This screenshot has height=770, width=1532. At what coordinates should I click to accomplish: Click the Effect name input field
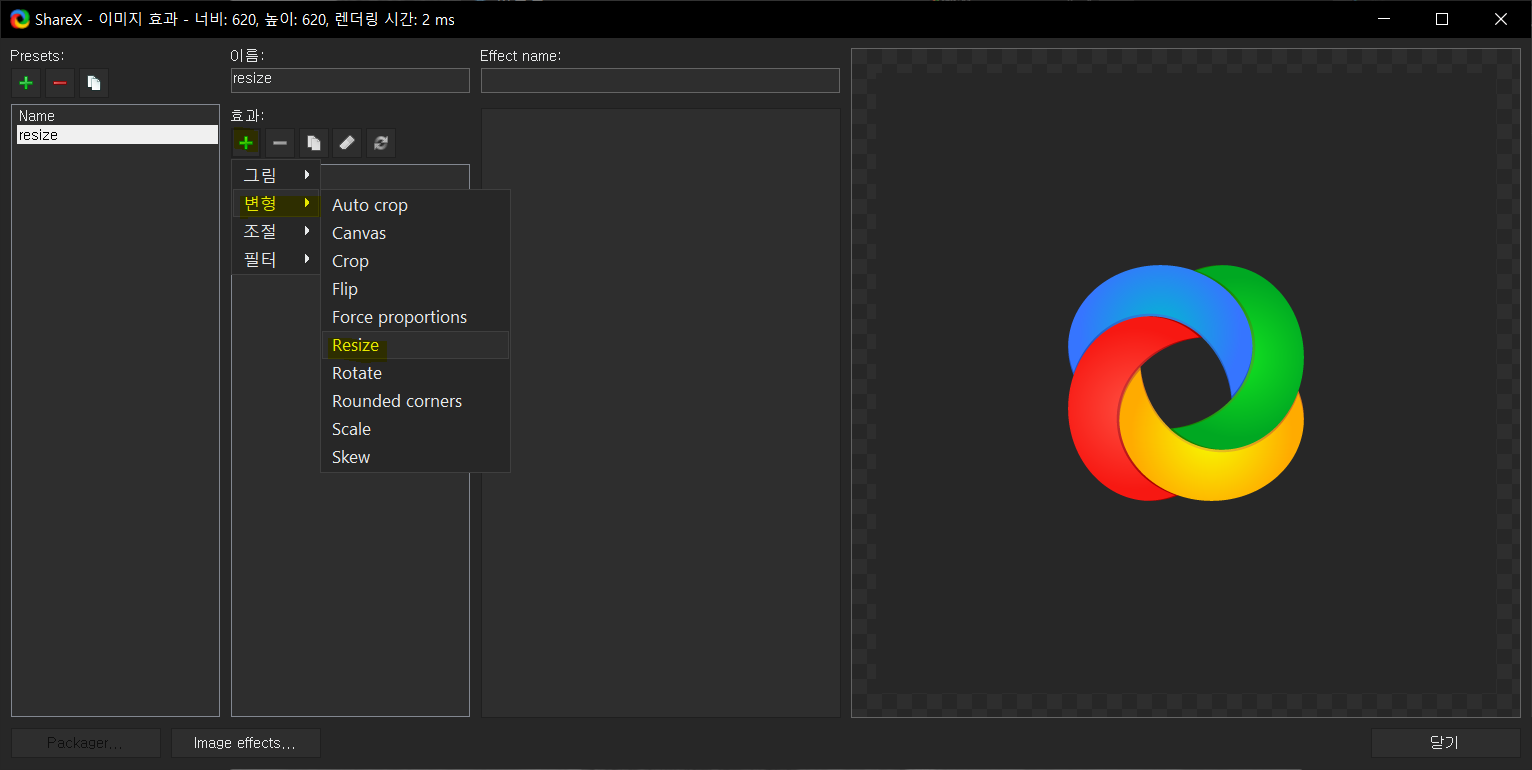tap(660, 80)
